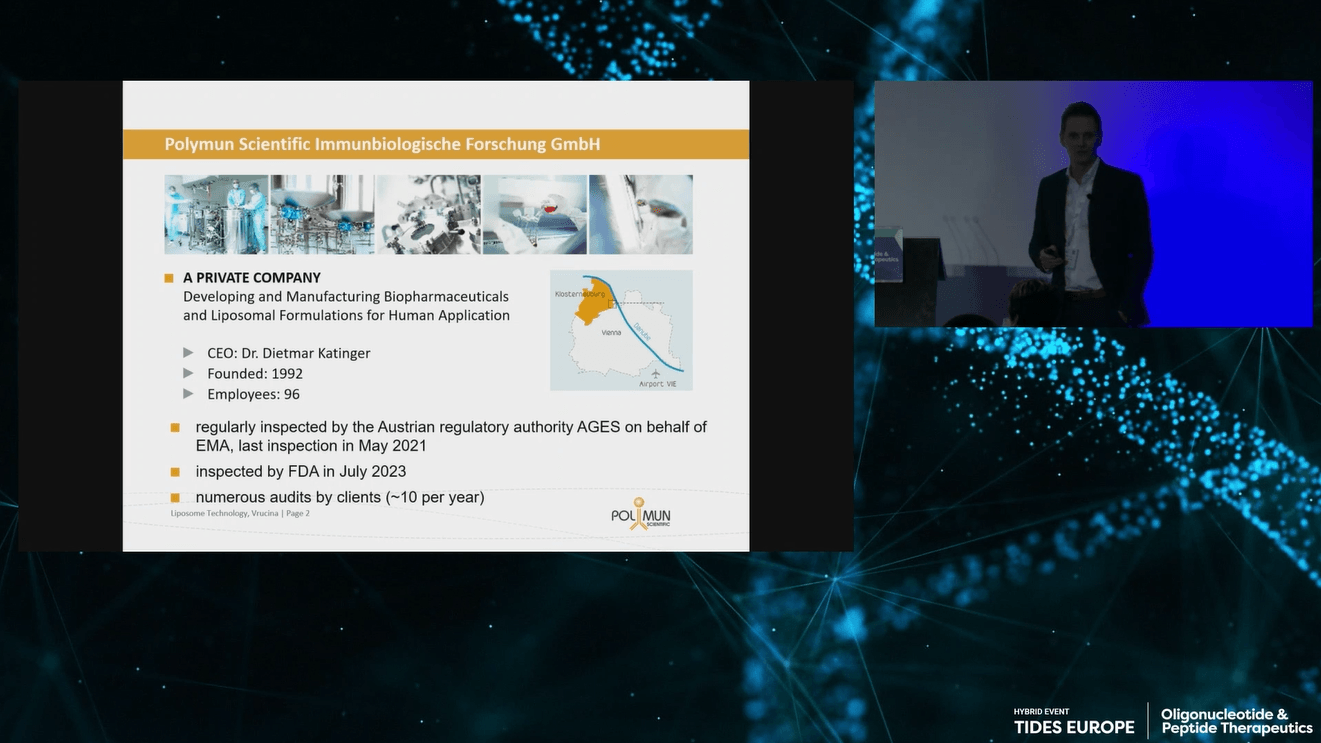Image resolution: width=1321 pixels, height=743 pixels.
Task: Click orange bullet beside A PRIVATE COMPANY
Action: coord(169,278)
